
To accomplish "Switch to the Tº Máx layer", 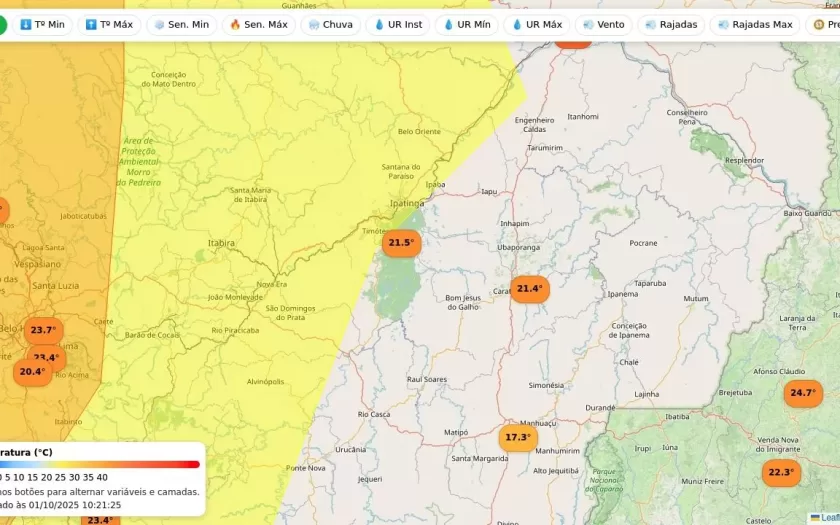I will (x=109, y=24).
